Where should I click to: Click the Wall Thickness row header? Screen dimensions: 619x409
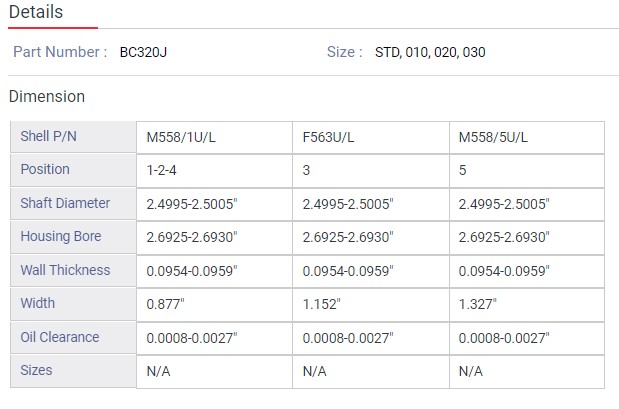[65, 270]
